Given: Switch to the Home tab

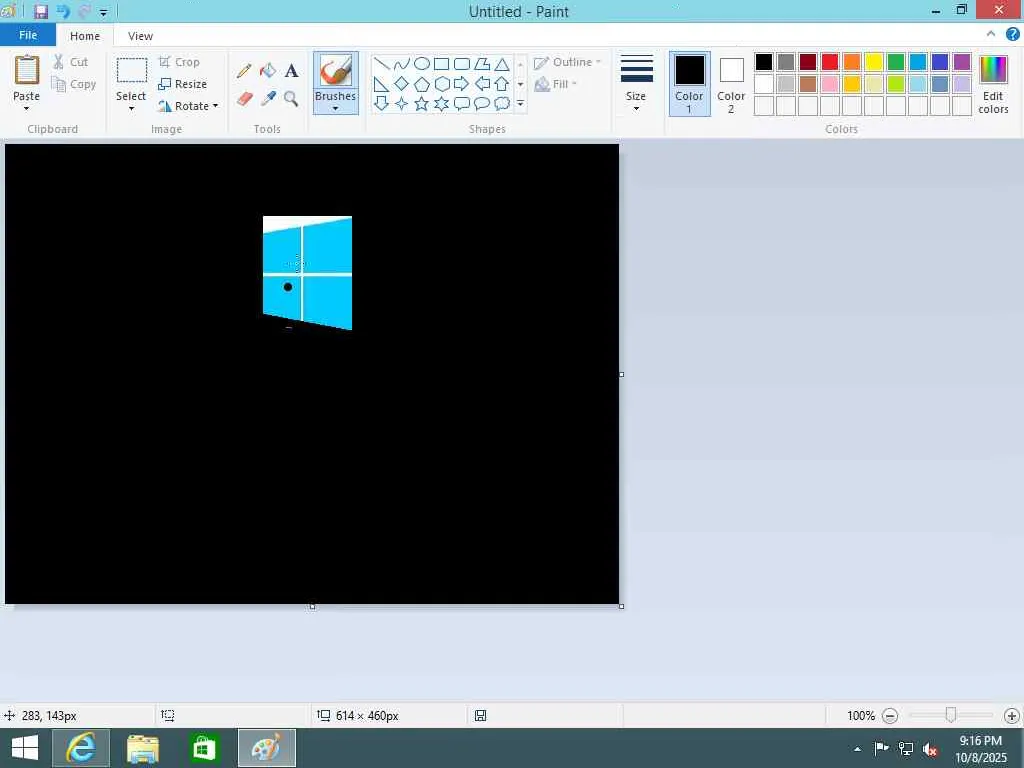Looking at the screenshot, I should point(85,36).
